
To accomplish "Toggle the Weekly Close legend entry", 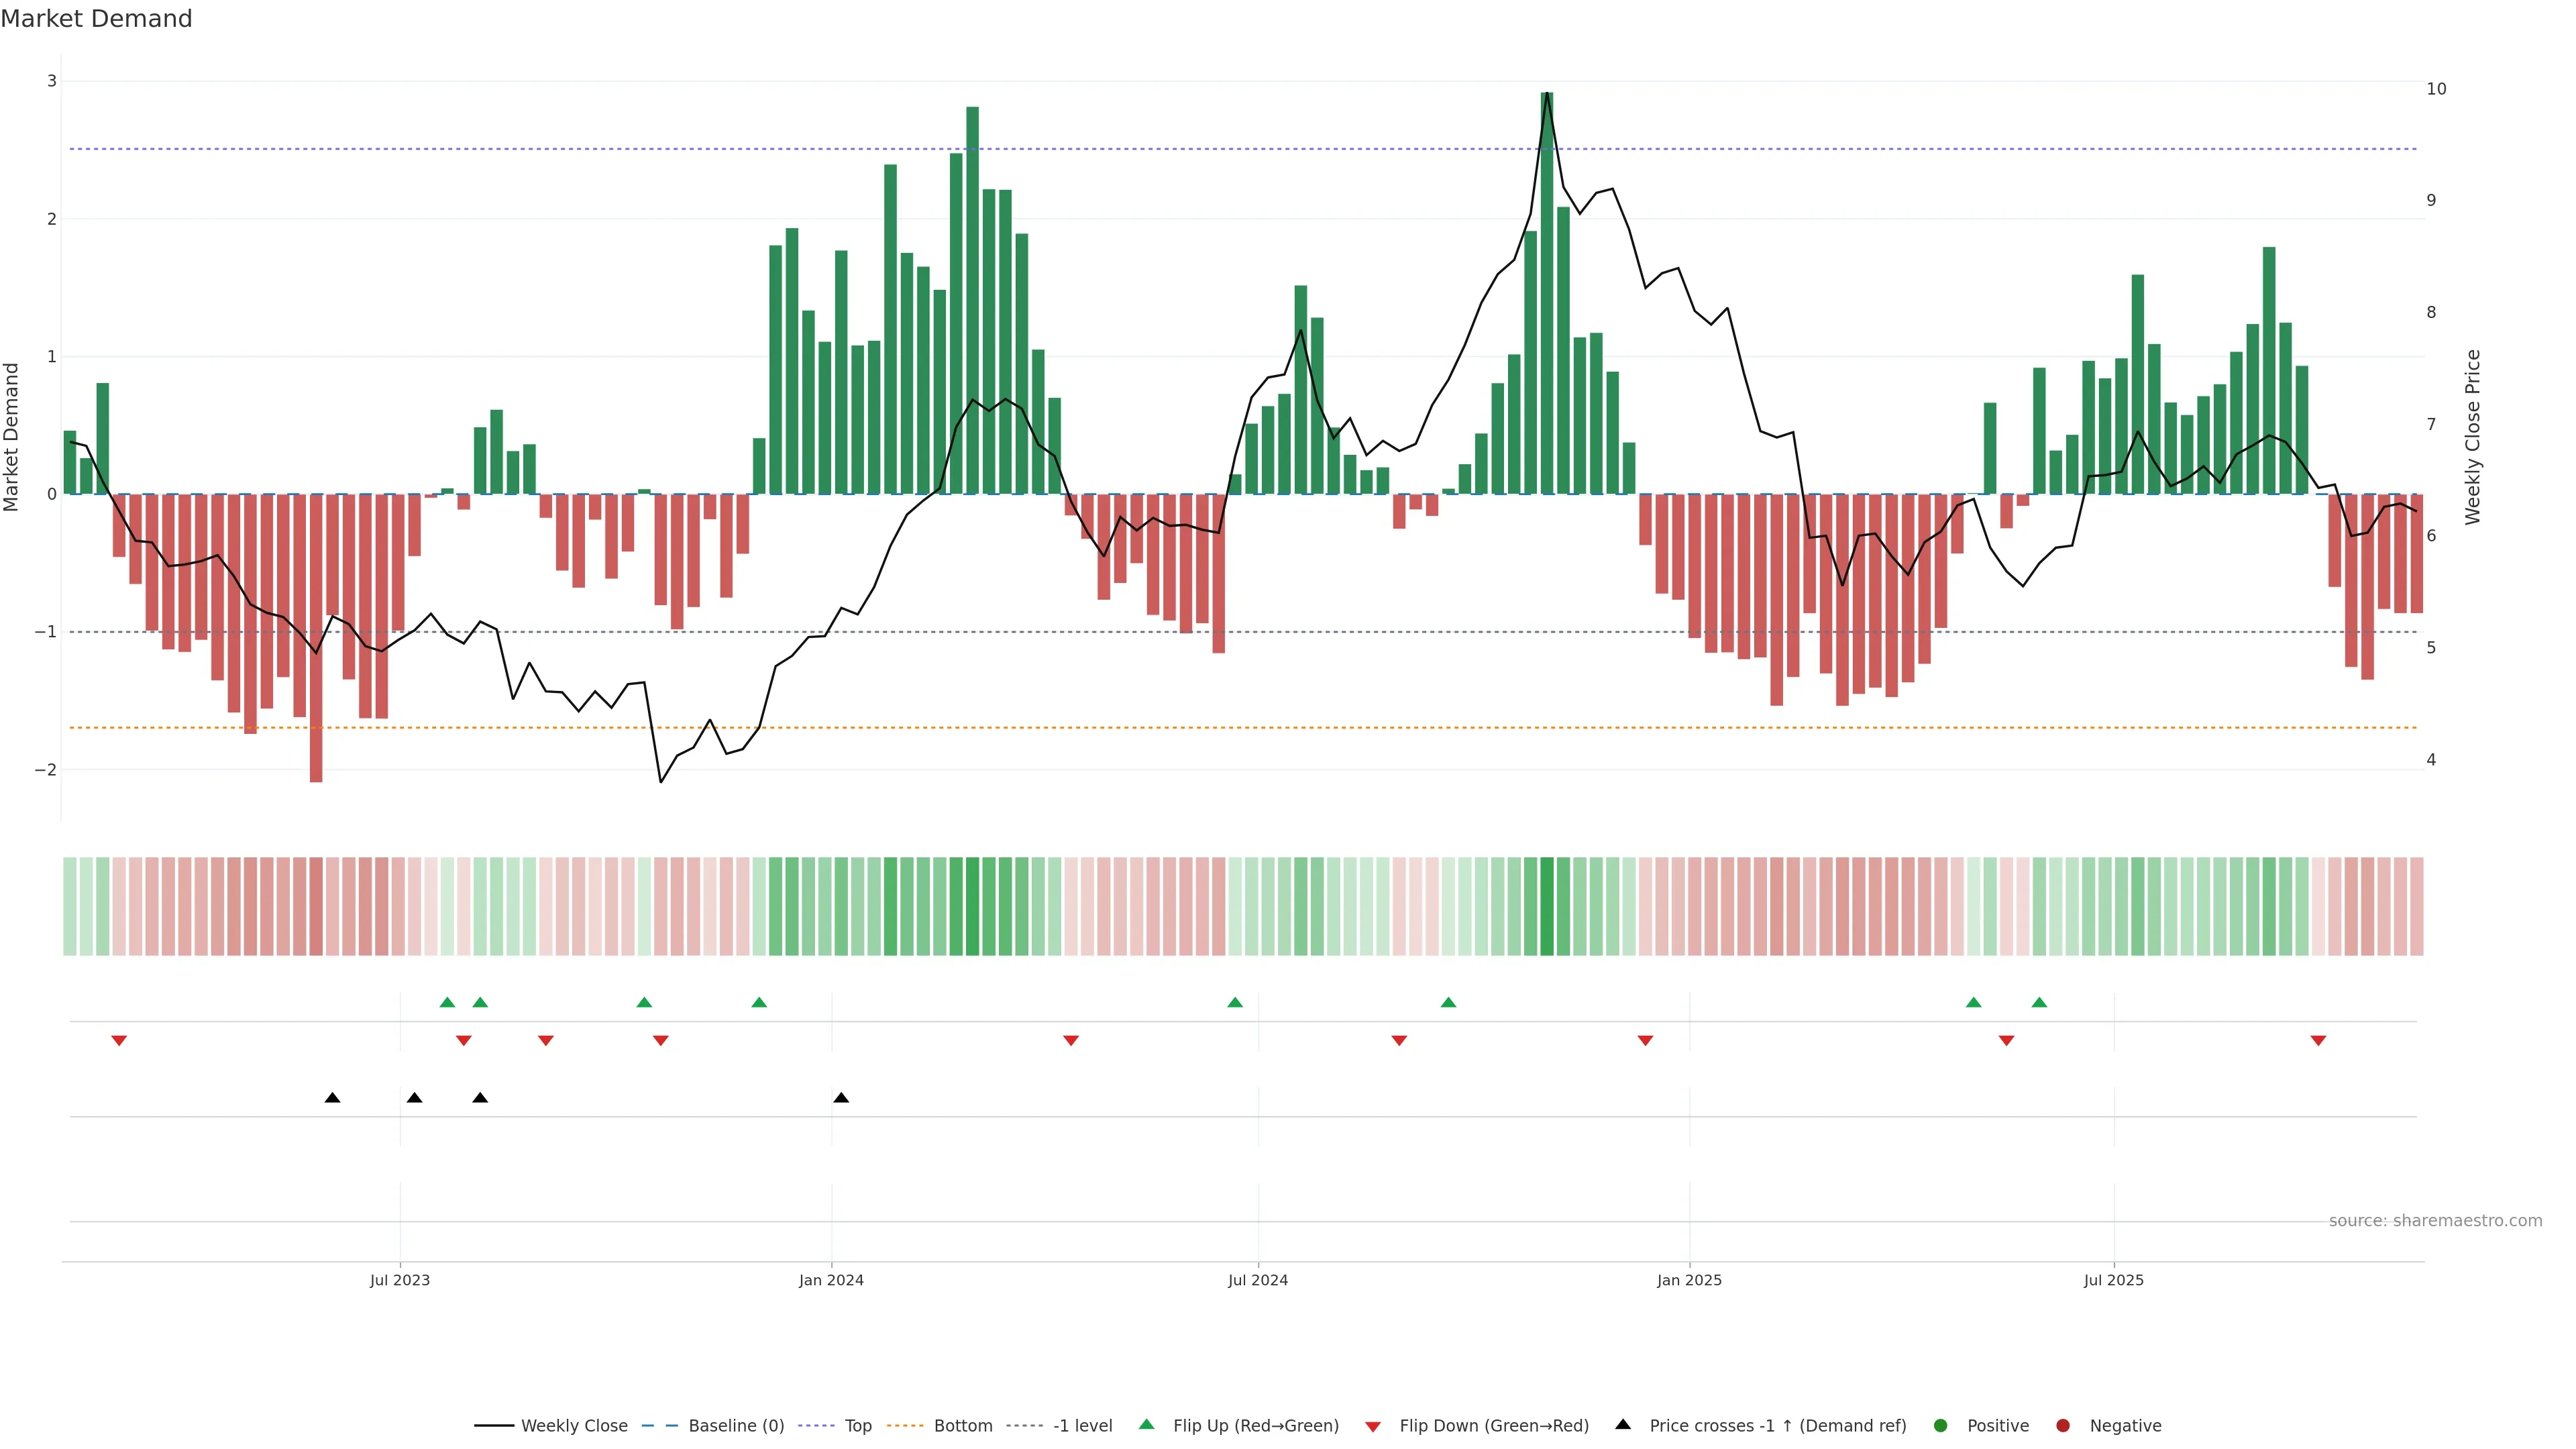I will click(574, 1425).
